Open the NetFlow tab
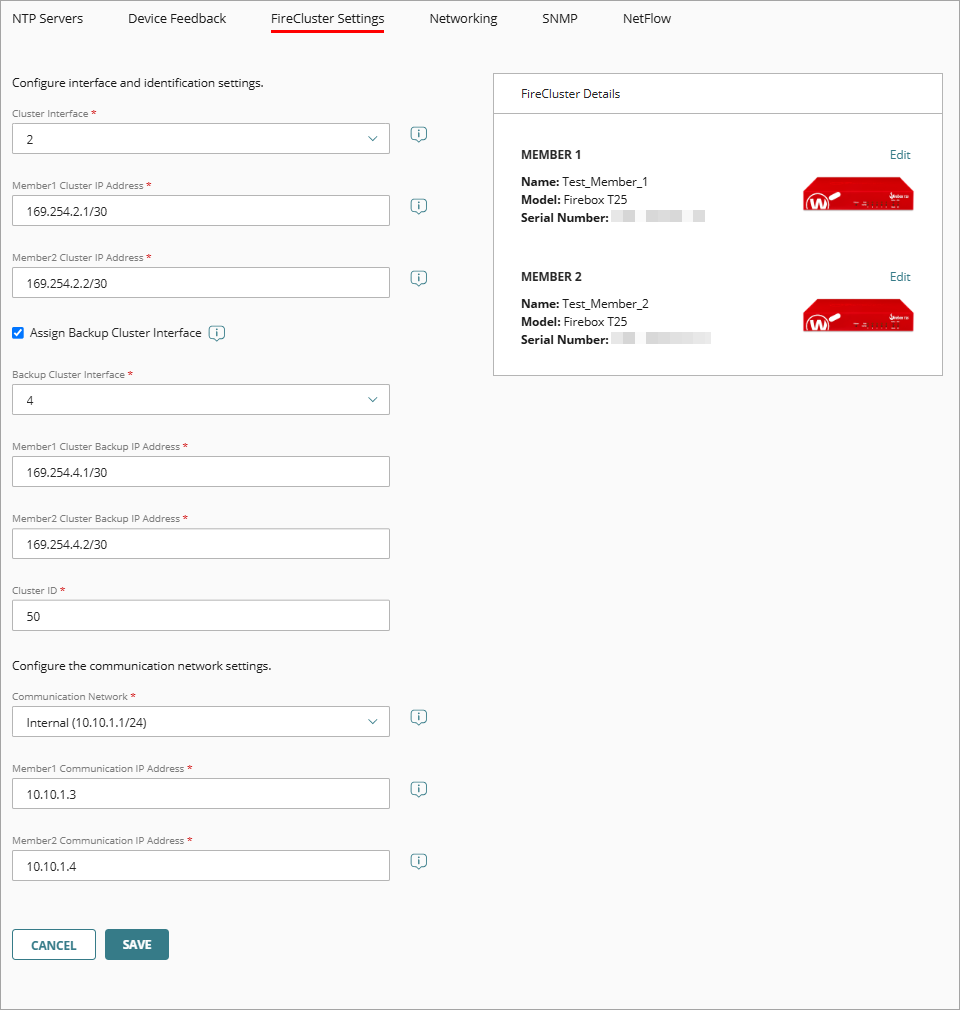This screenshot has width=960, height=1010. 646,18
